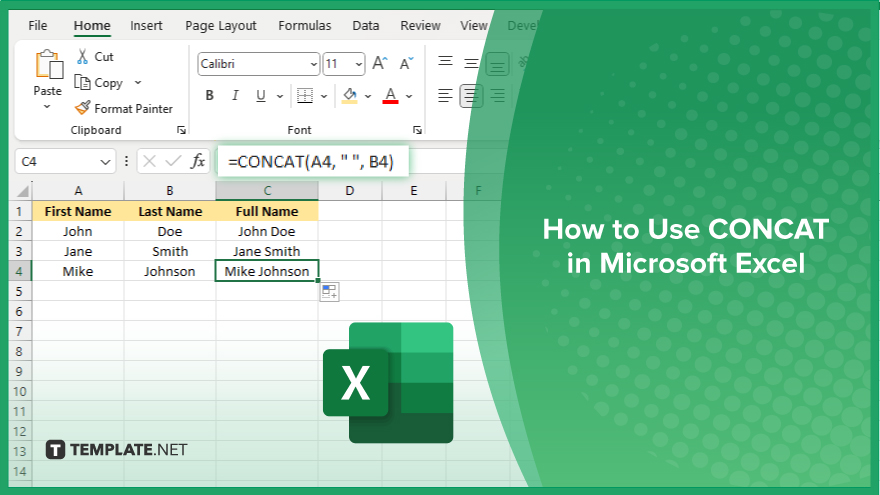Viewport: 880px width, 495px height.
Task: Align text left
Action: click(445, 96)
